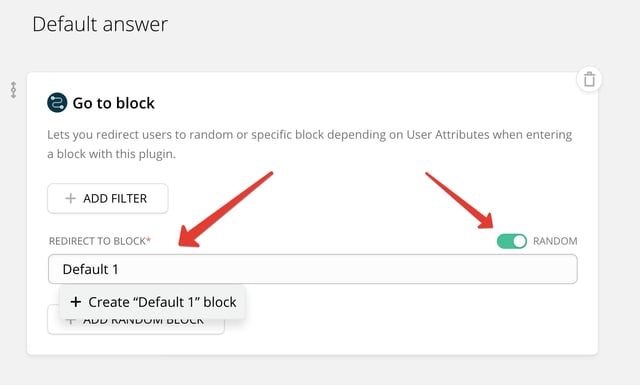640x385 pixels.
Task: Delete the Go to block plugin via trash icon
Action: pos(589,79)
